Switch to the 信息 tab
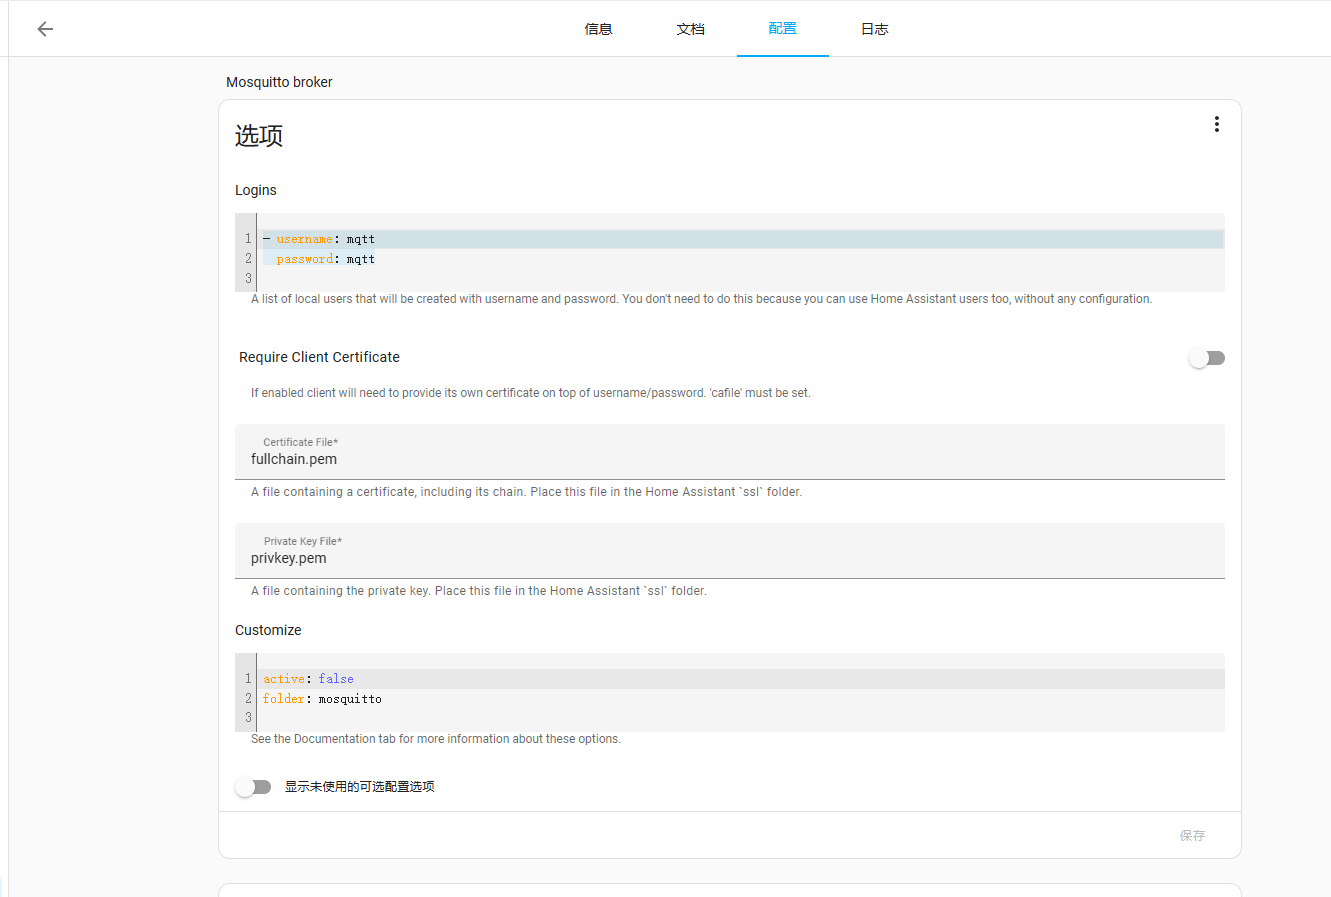This screenshot has width=1331, height=897. tap(598, 29)
